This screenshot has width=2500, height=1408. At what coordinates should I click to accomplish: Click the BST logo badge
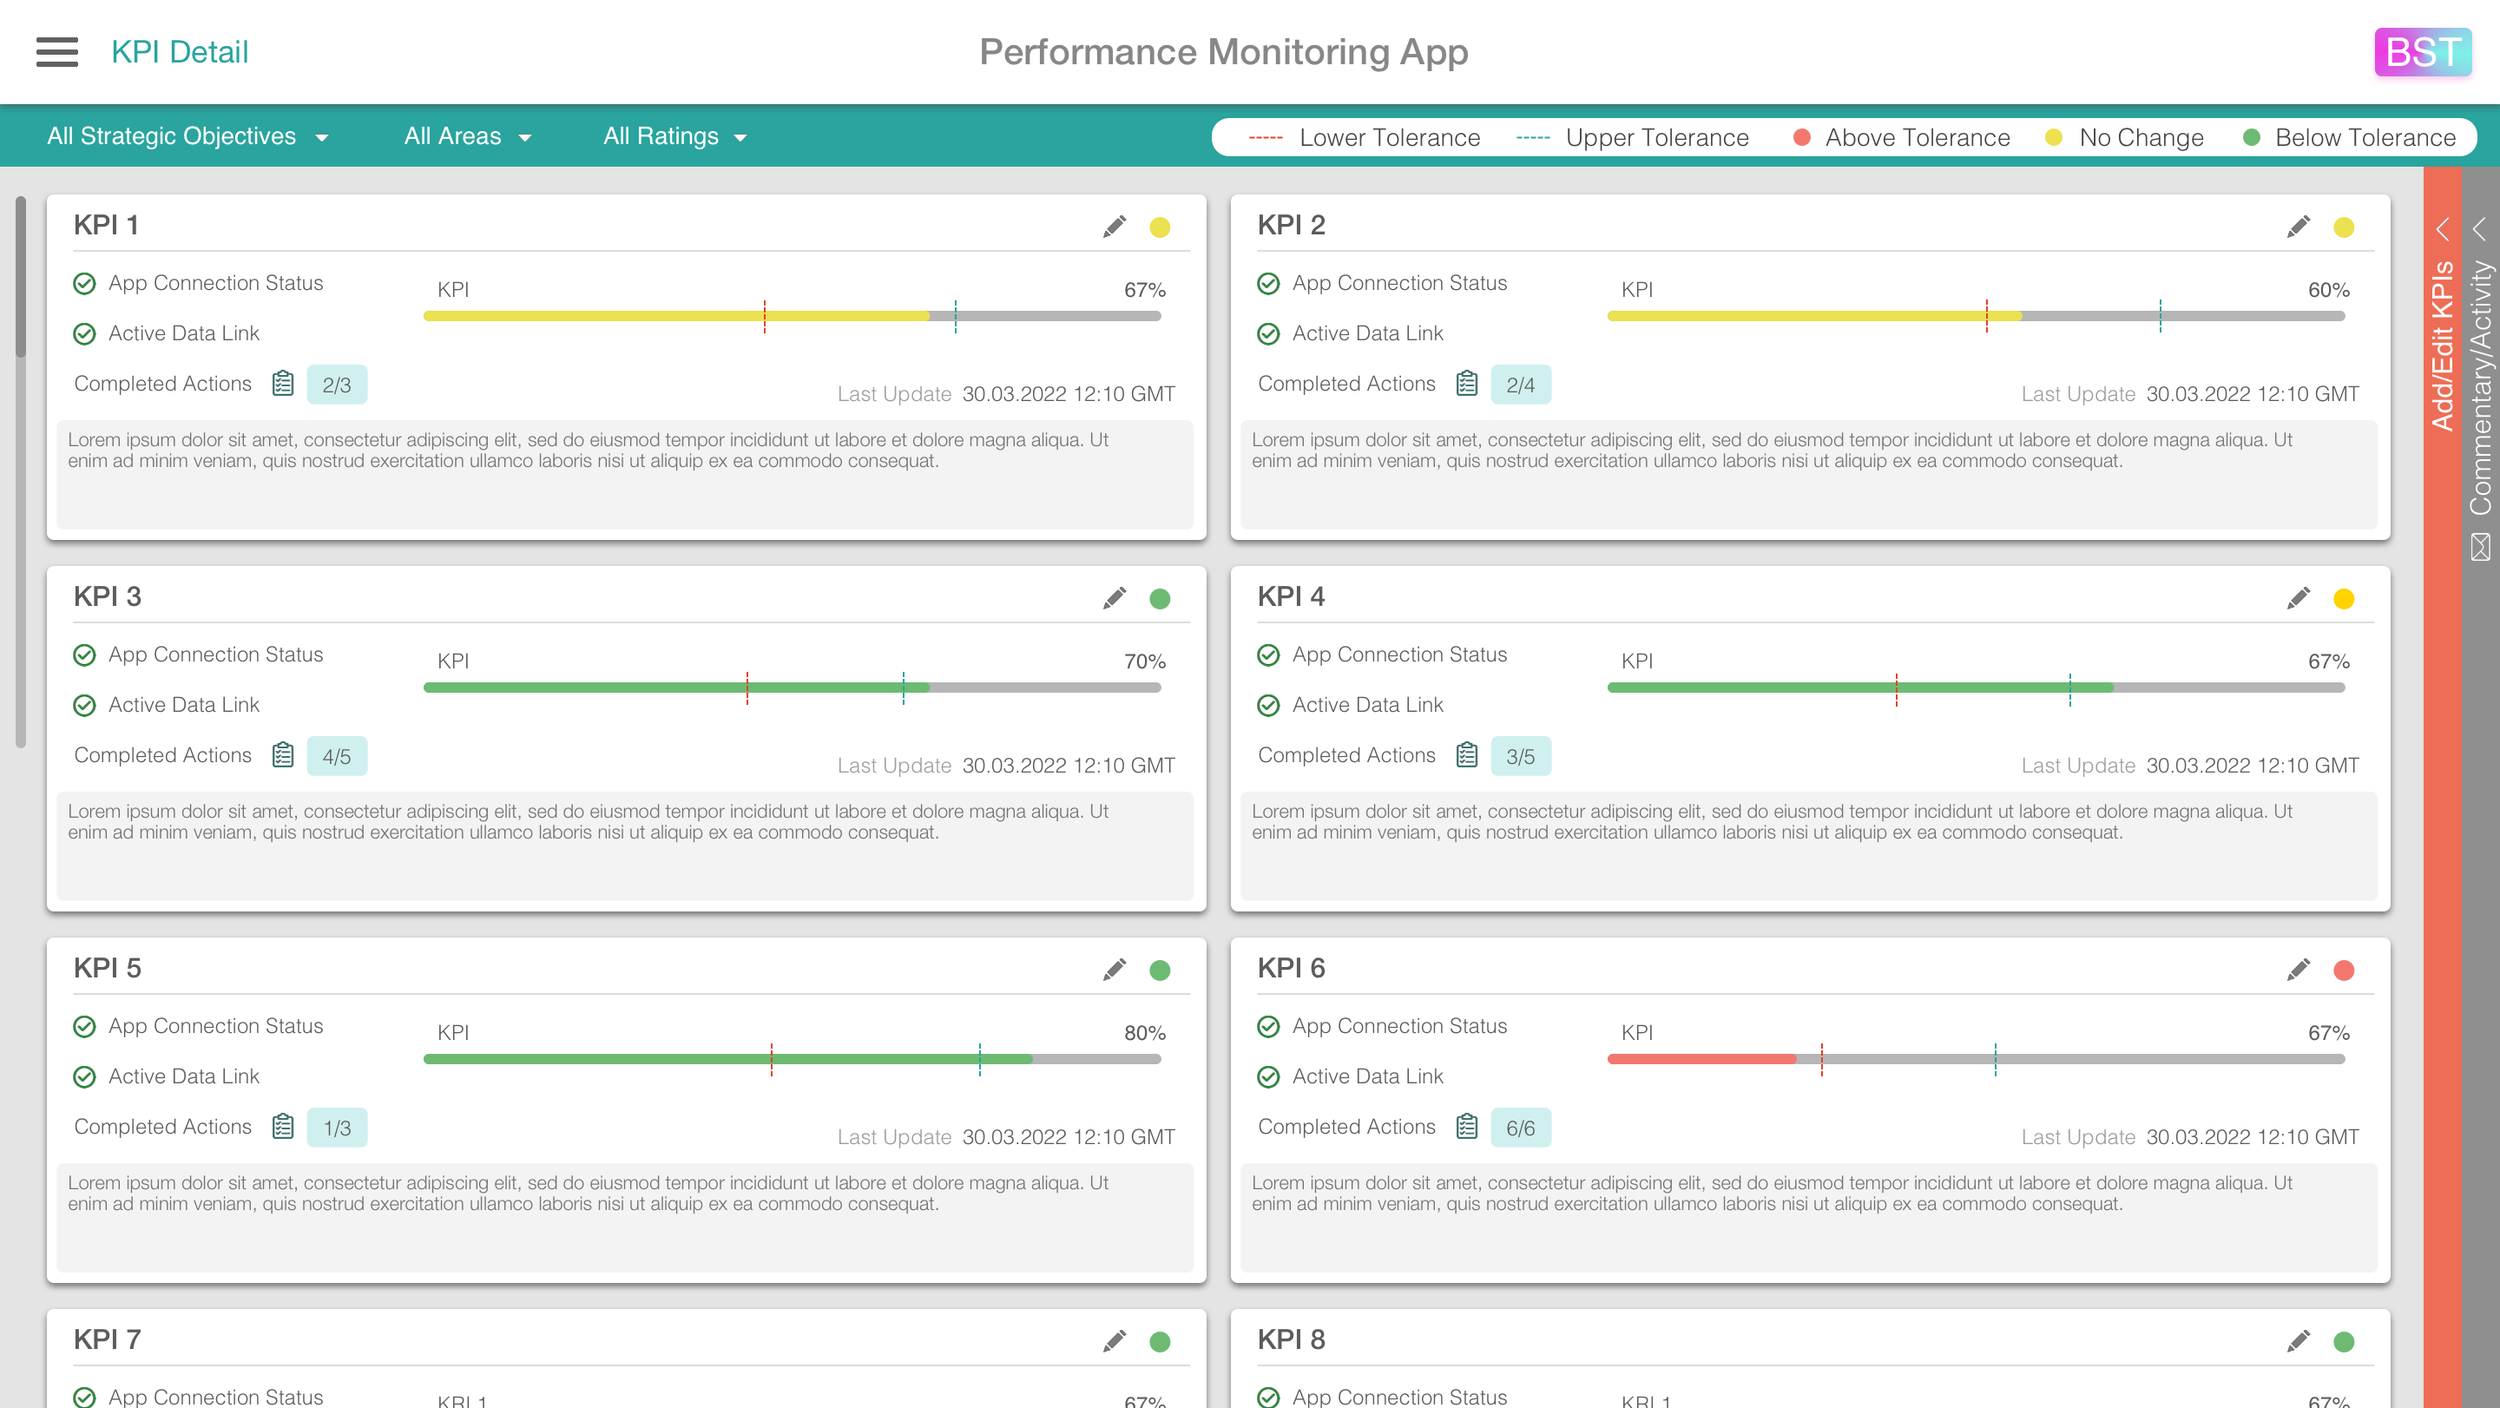2422,52
